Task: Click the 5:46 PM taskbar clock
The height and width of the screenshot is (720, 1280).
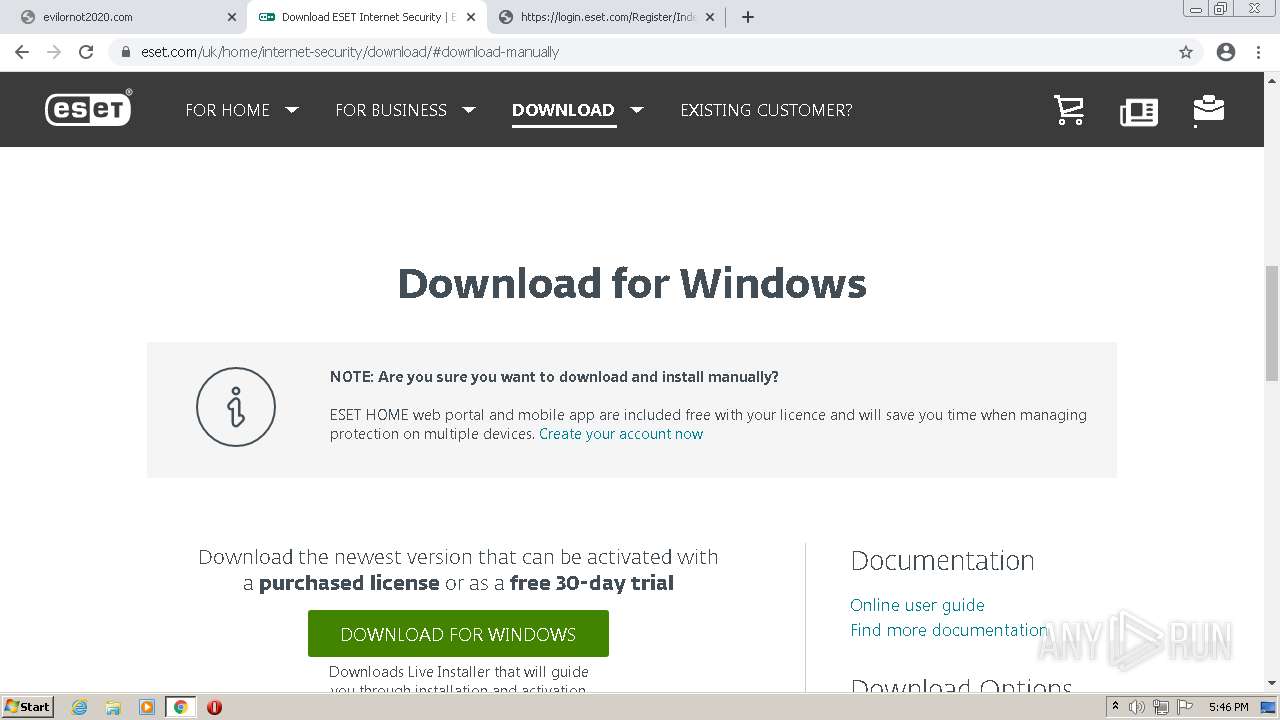Action: pos(1228,707)
